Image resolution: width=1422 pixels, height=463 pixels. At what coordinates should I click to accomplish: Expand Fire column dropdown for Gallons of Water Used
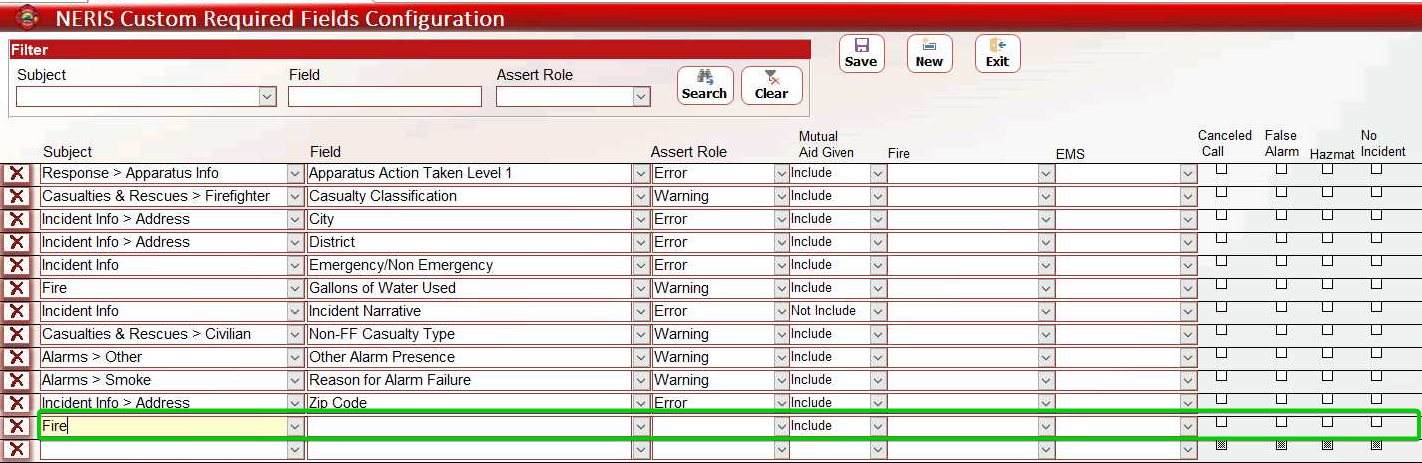coord(1045,288)
